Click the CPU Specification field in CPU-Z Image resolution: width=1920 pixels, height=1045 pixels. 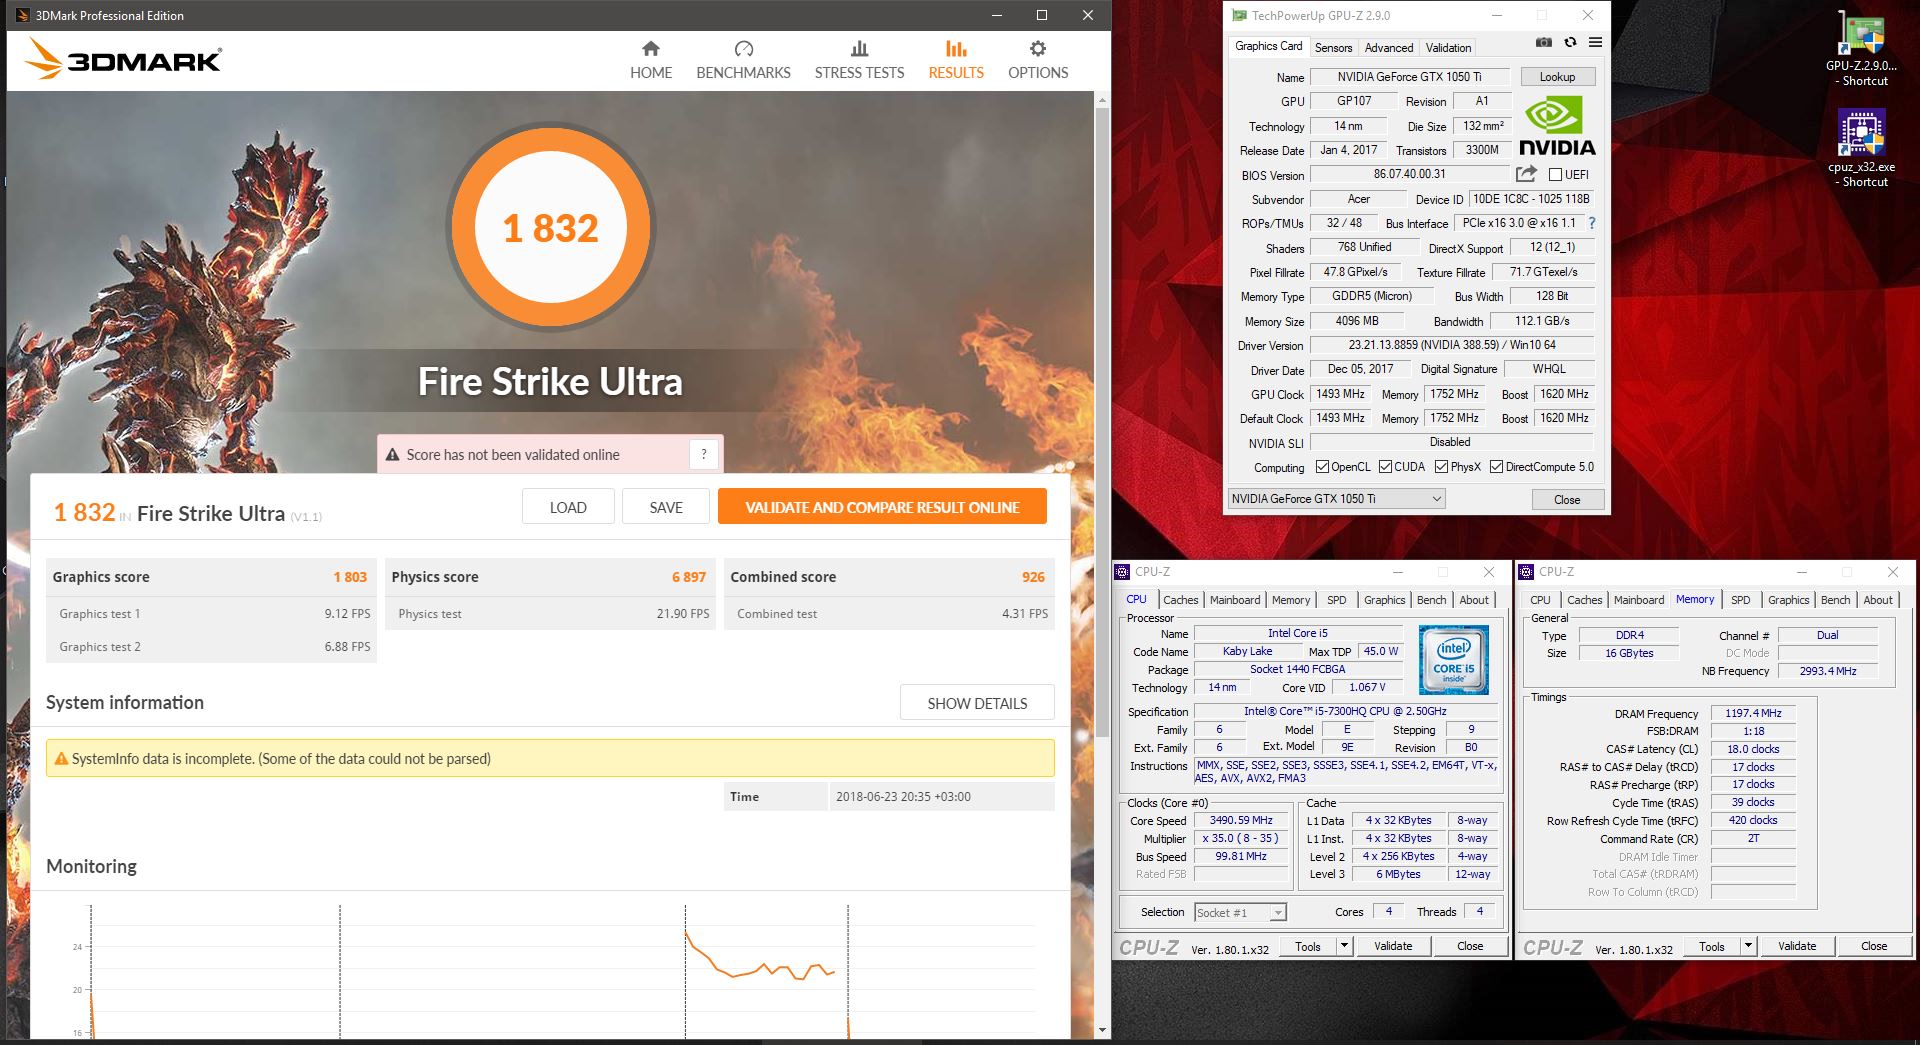1345,711
